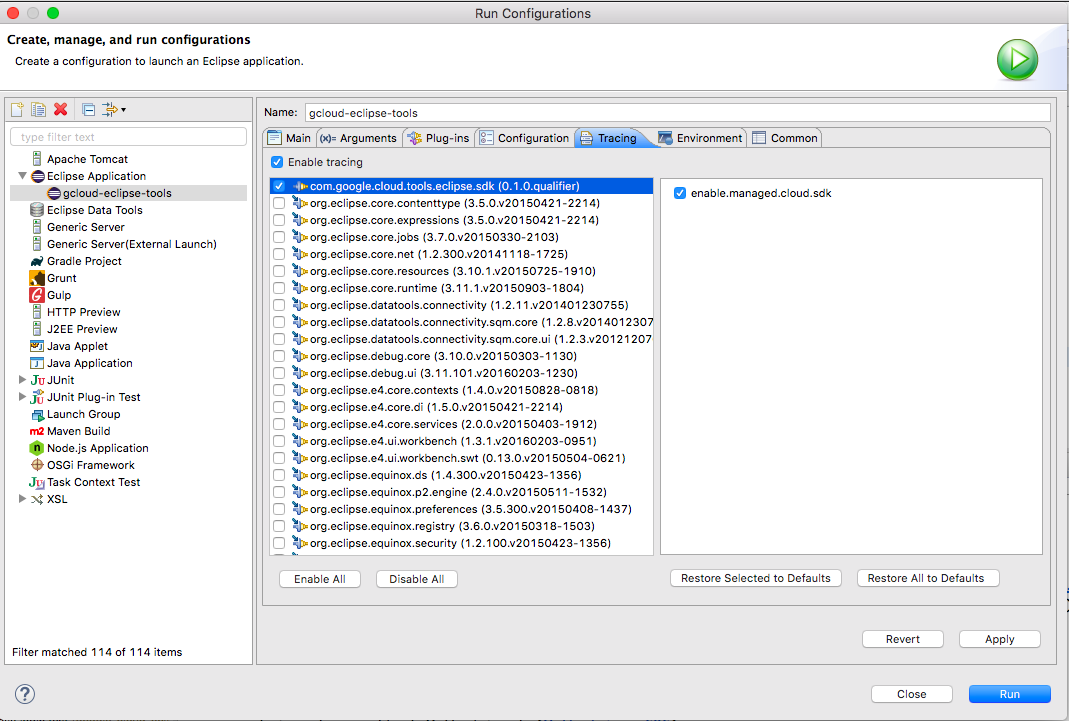The width and height of the screenshot is (1069, 721).
Task: Select org.eclipse.e4.ui.workbench.swt plug-in row
Action: point(461,458)
